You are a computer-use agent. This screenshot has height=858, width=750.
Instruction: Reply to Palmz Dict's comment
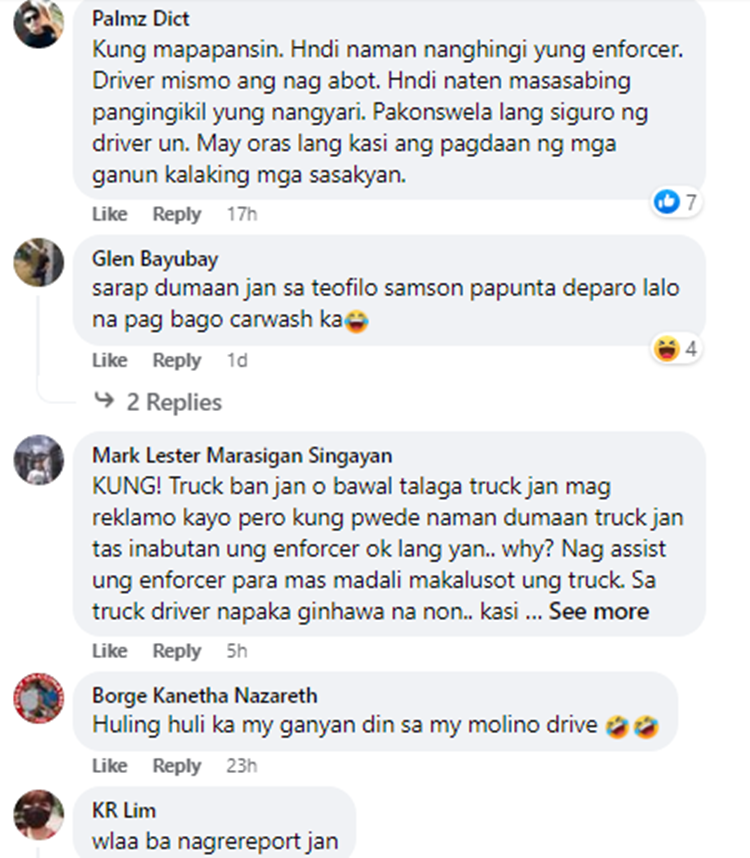click(x=177, y=214)
